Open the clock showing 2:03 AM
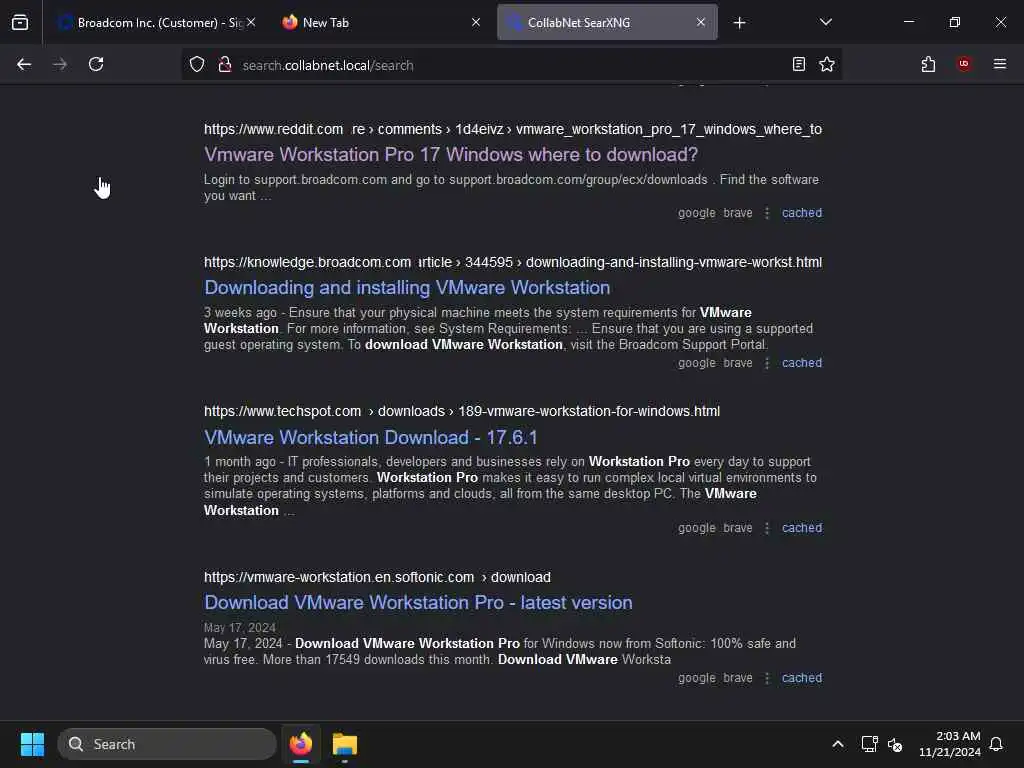The width and height of the screenshot is (1024, 768). tap(950, 744)
